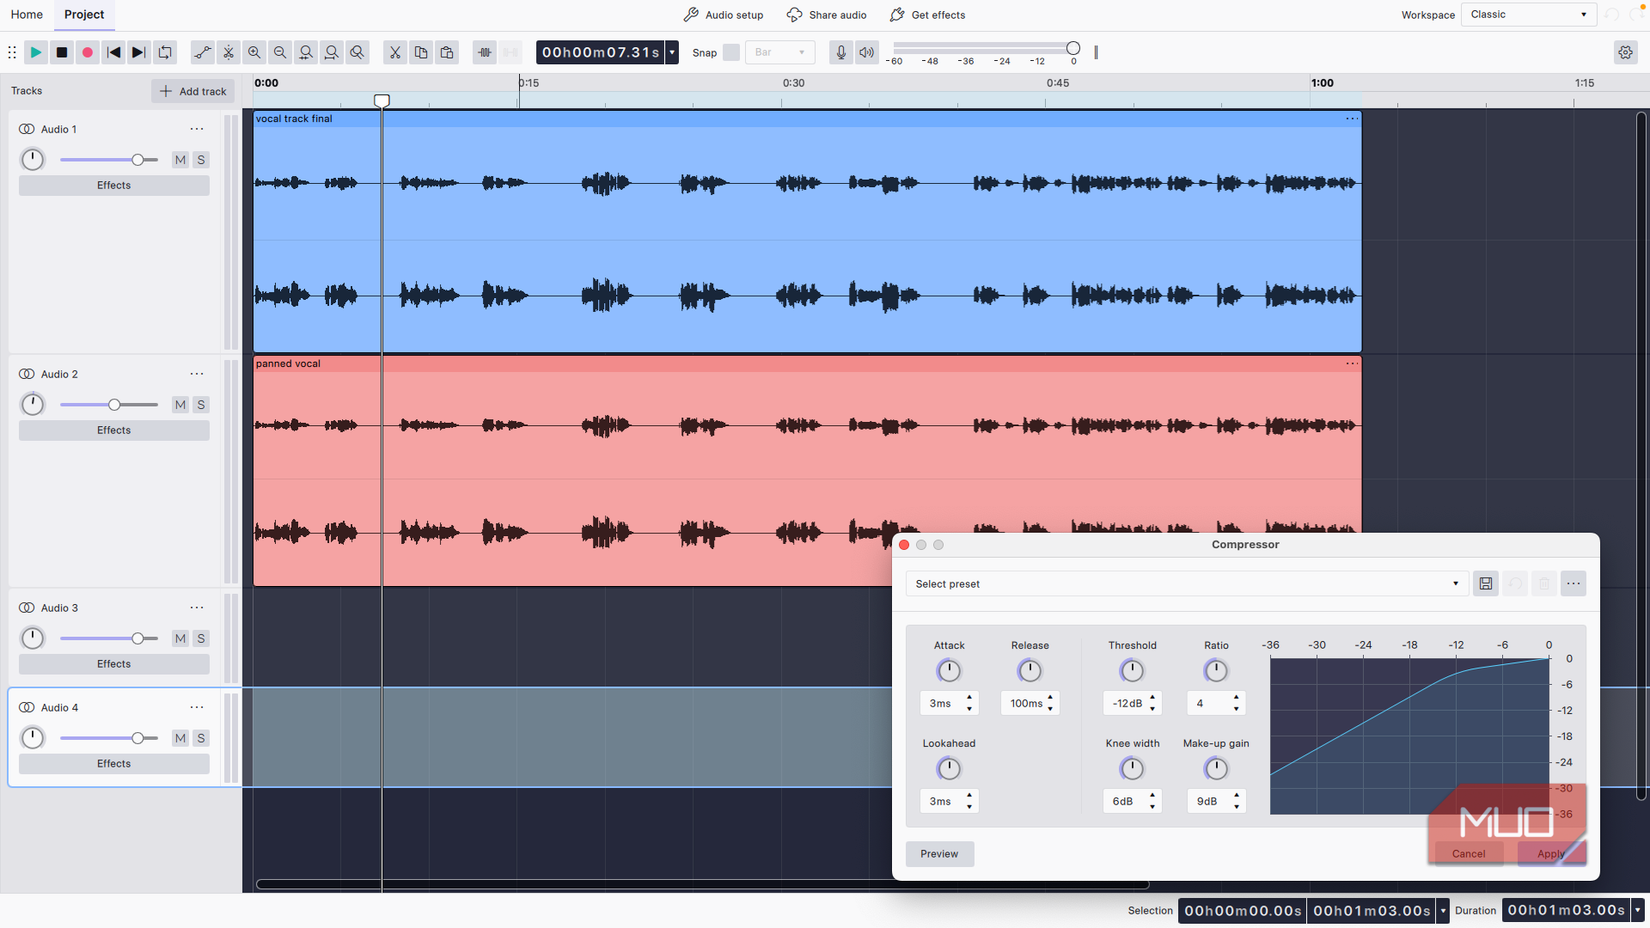Open more options in Compressor dialog
The image size is (1650, 928).
point(1573,584)
